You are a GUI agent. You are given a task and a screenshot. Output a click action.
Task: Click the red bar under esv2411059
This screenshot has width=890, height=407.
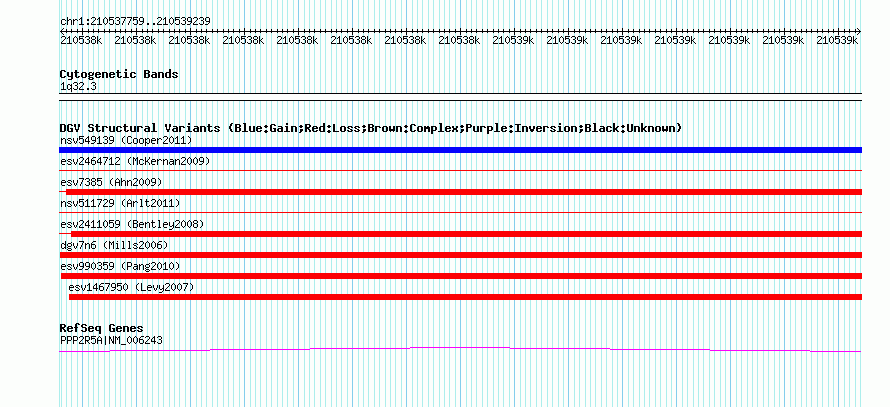(x=467, y=234)
